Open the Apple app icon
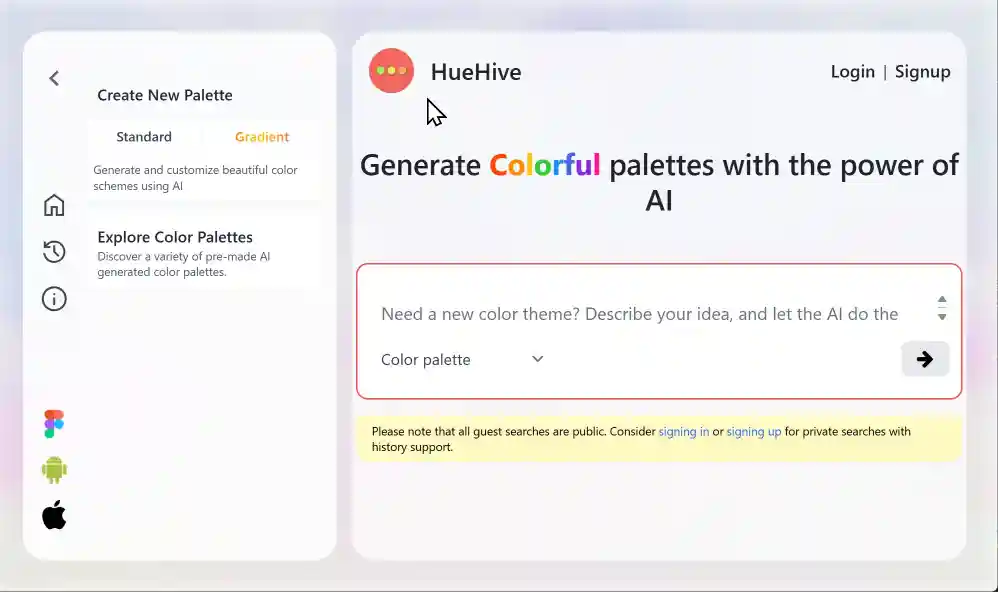998x592 pixels. pos(53,514)
